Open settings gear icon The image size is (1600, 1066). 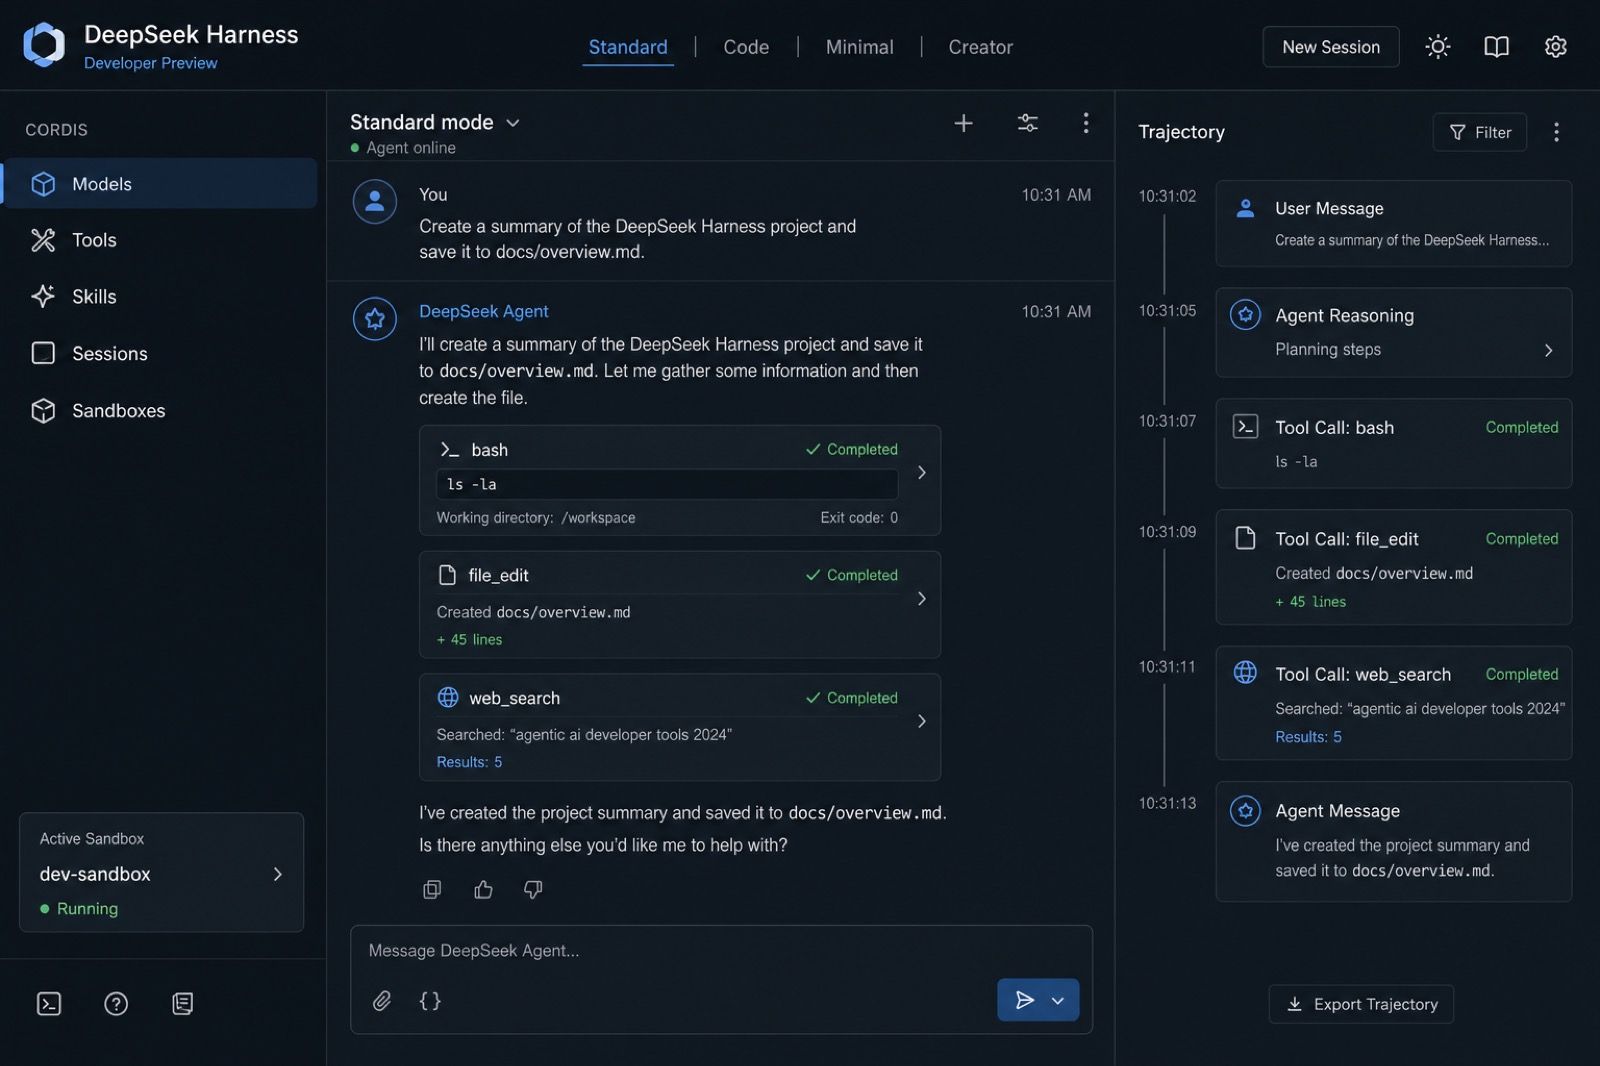click(x=1555, y=47)
